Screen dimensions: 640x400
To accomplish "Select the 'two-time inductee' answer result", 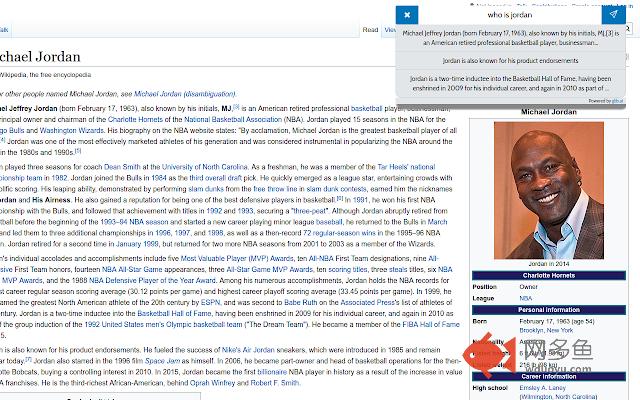I will click(511, 83).
